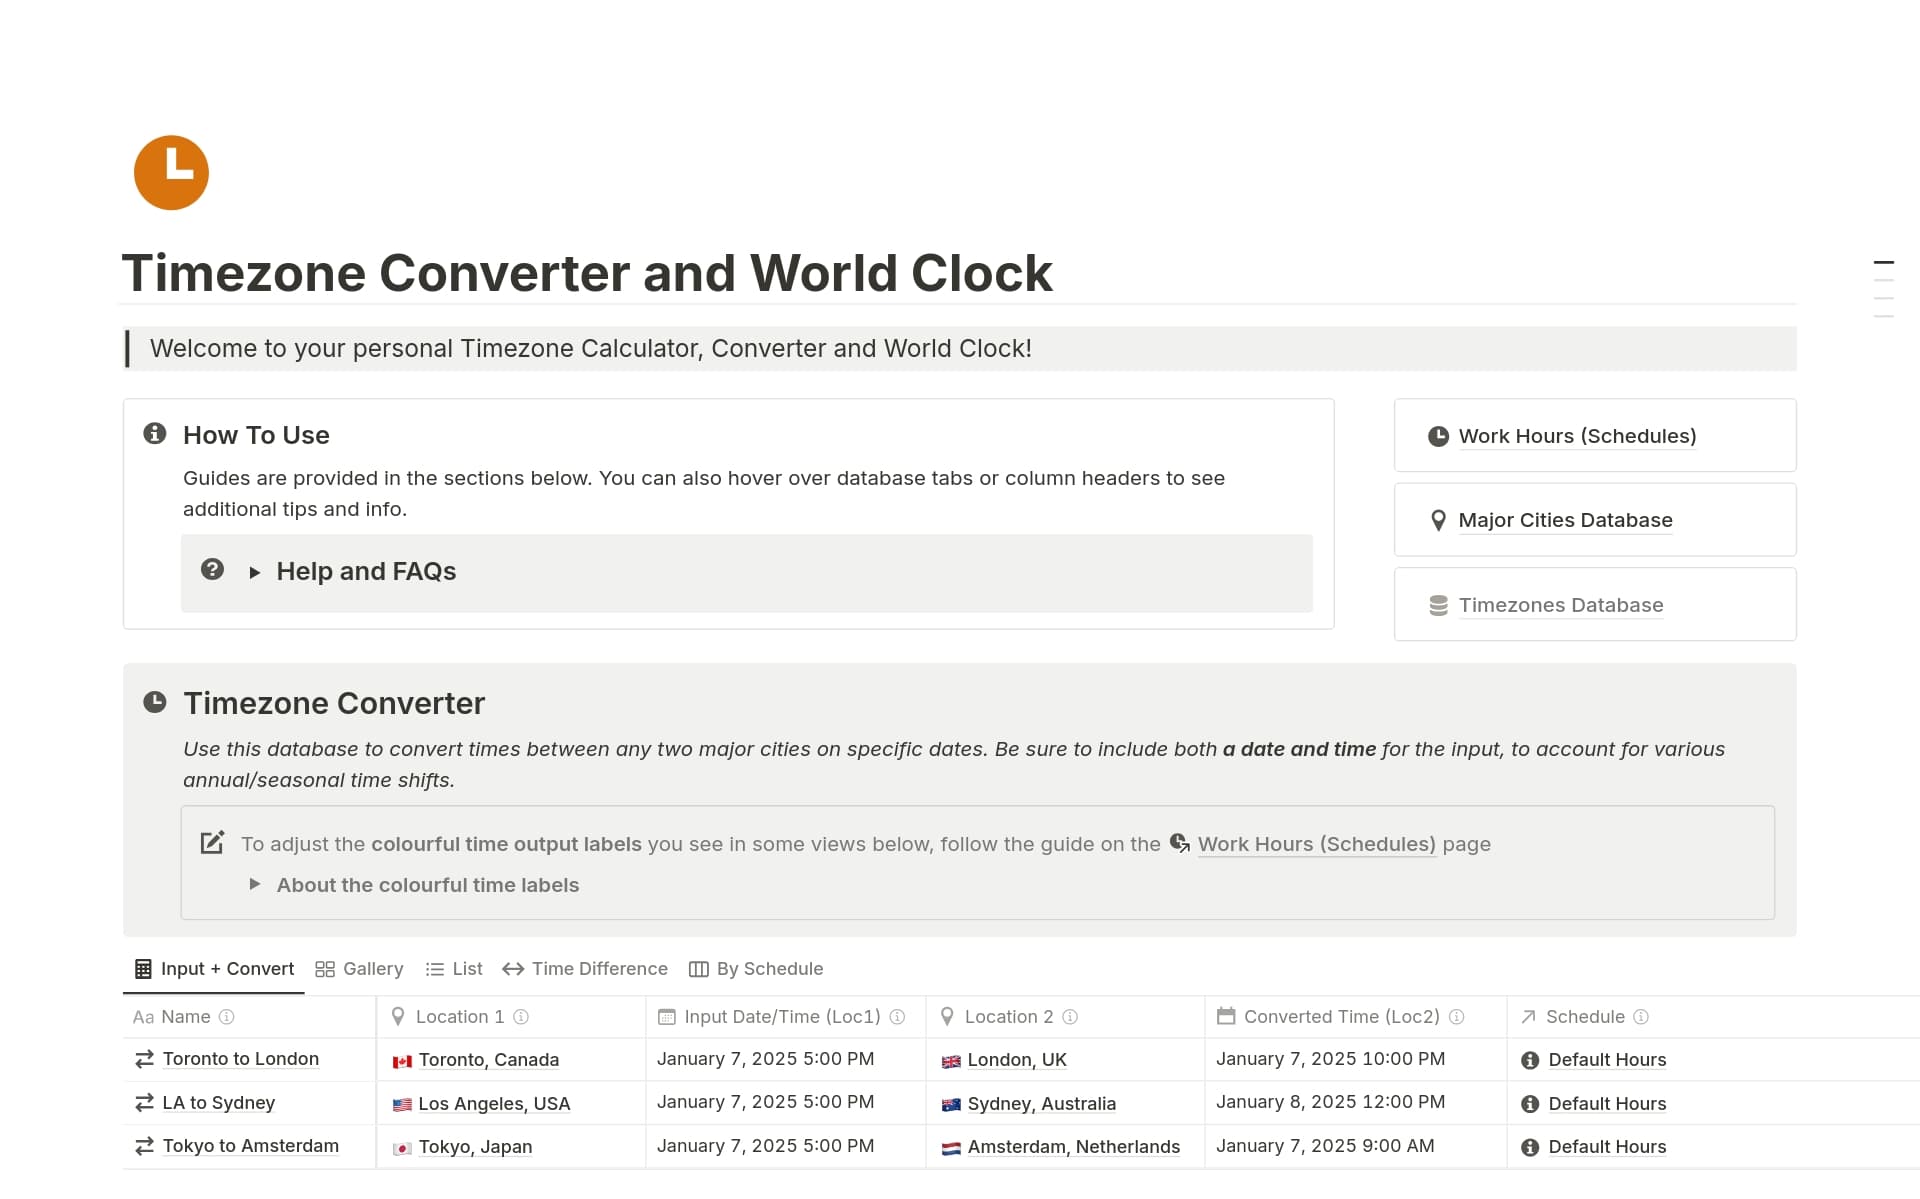This screenshot has width=1920, height=1199.
Task: Expand the Help and FAQs section
Action: [256, 571]
